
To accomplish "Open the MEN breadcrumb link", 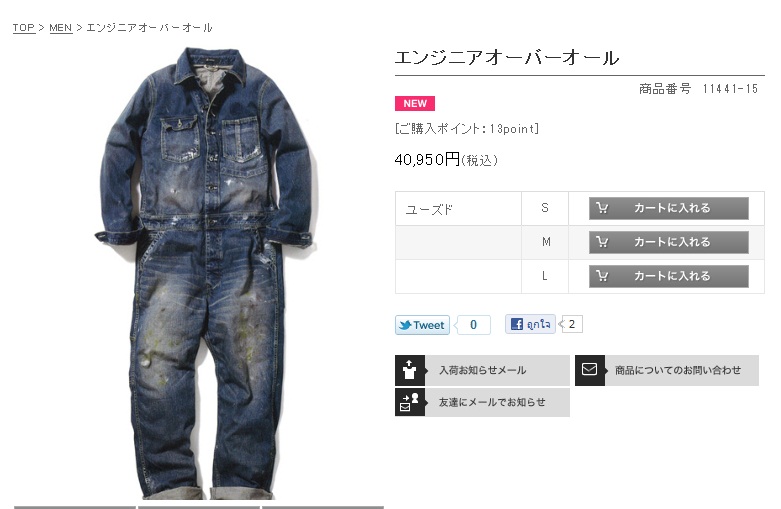I will 61,28.
